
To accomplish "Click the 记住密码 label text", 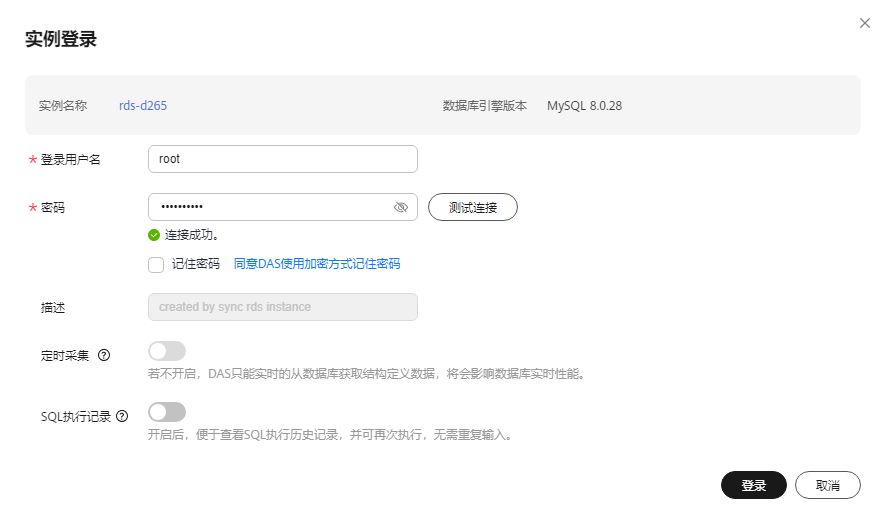I will point(196,264).
